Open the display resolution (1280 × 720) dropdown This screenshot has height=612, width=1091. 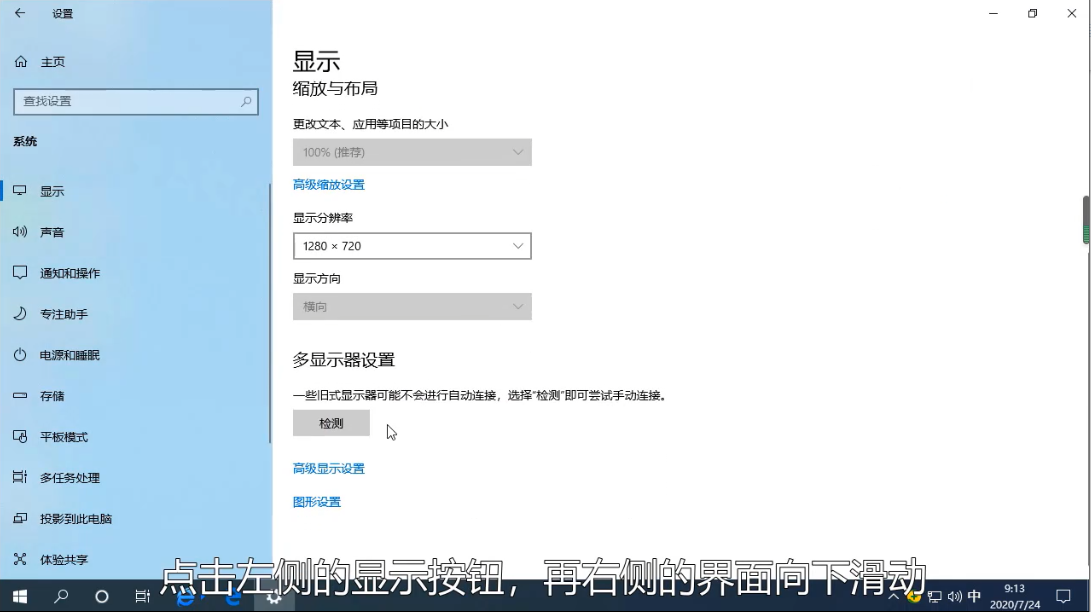412,245
